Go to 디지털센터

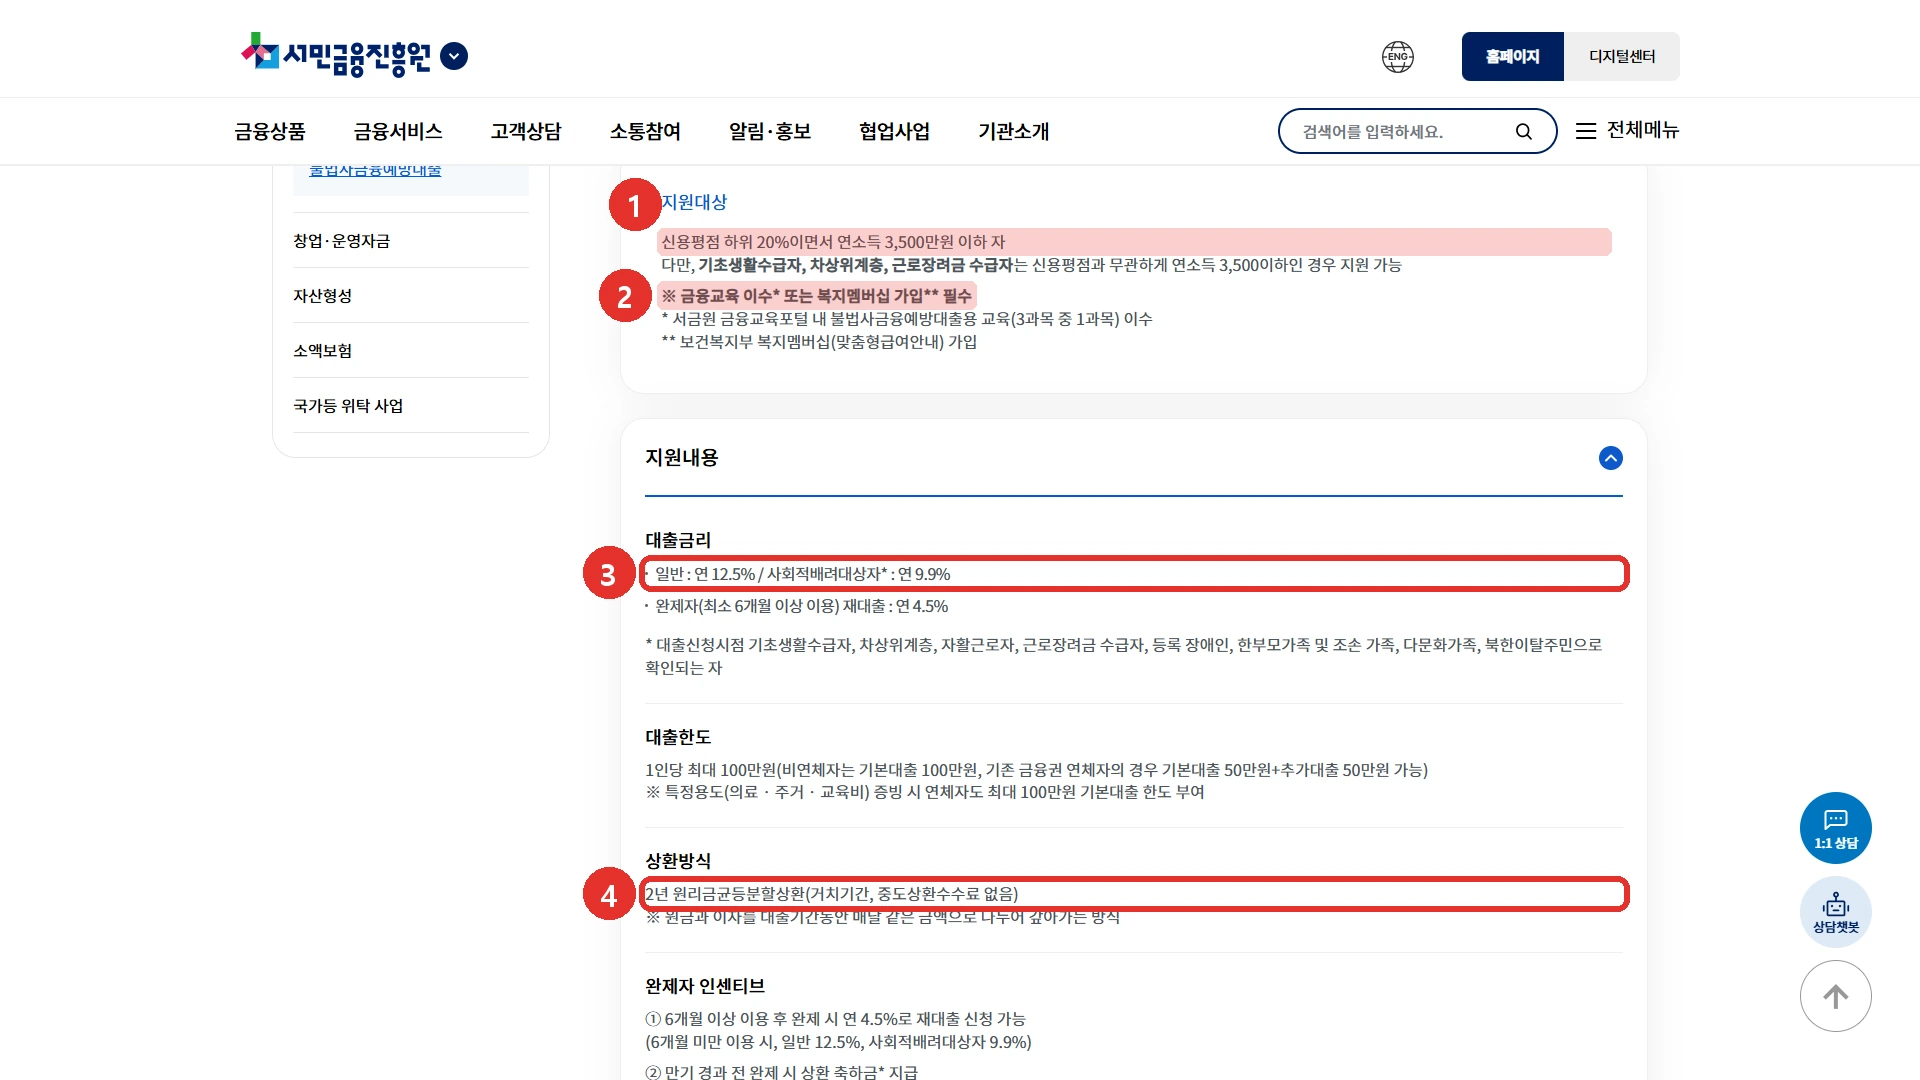pos(1622,57)
